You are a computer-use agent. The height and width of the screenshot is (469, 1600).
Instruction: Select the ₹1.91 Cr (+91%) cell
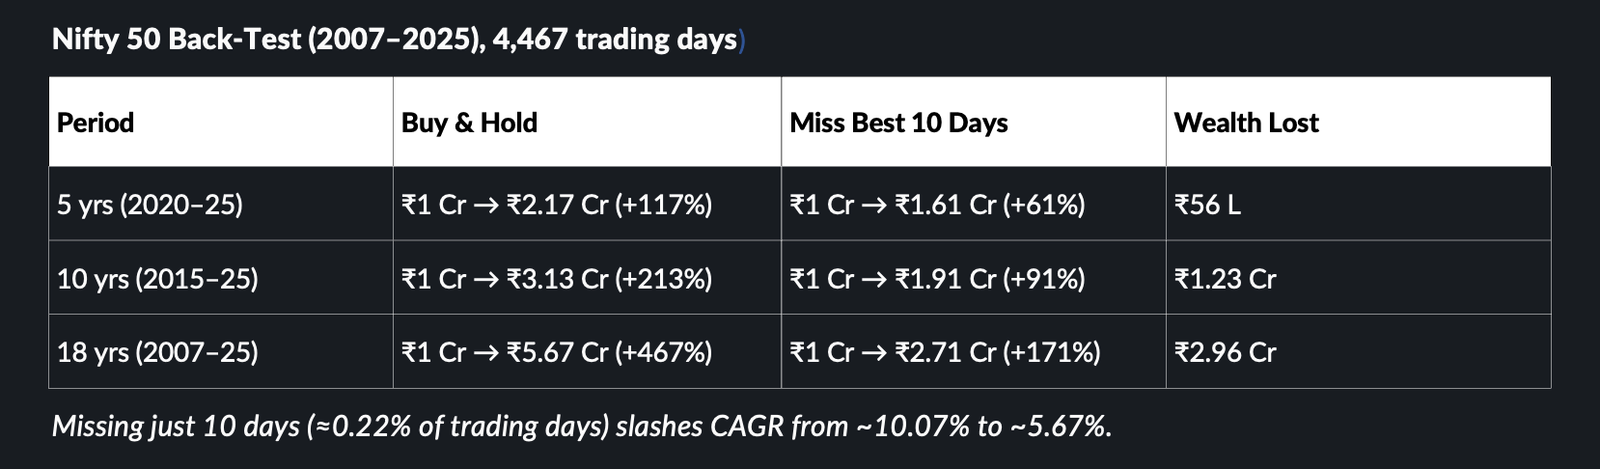click(x=937, y=279)
